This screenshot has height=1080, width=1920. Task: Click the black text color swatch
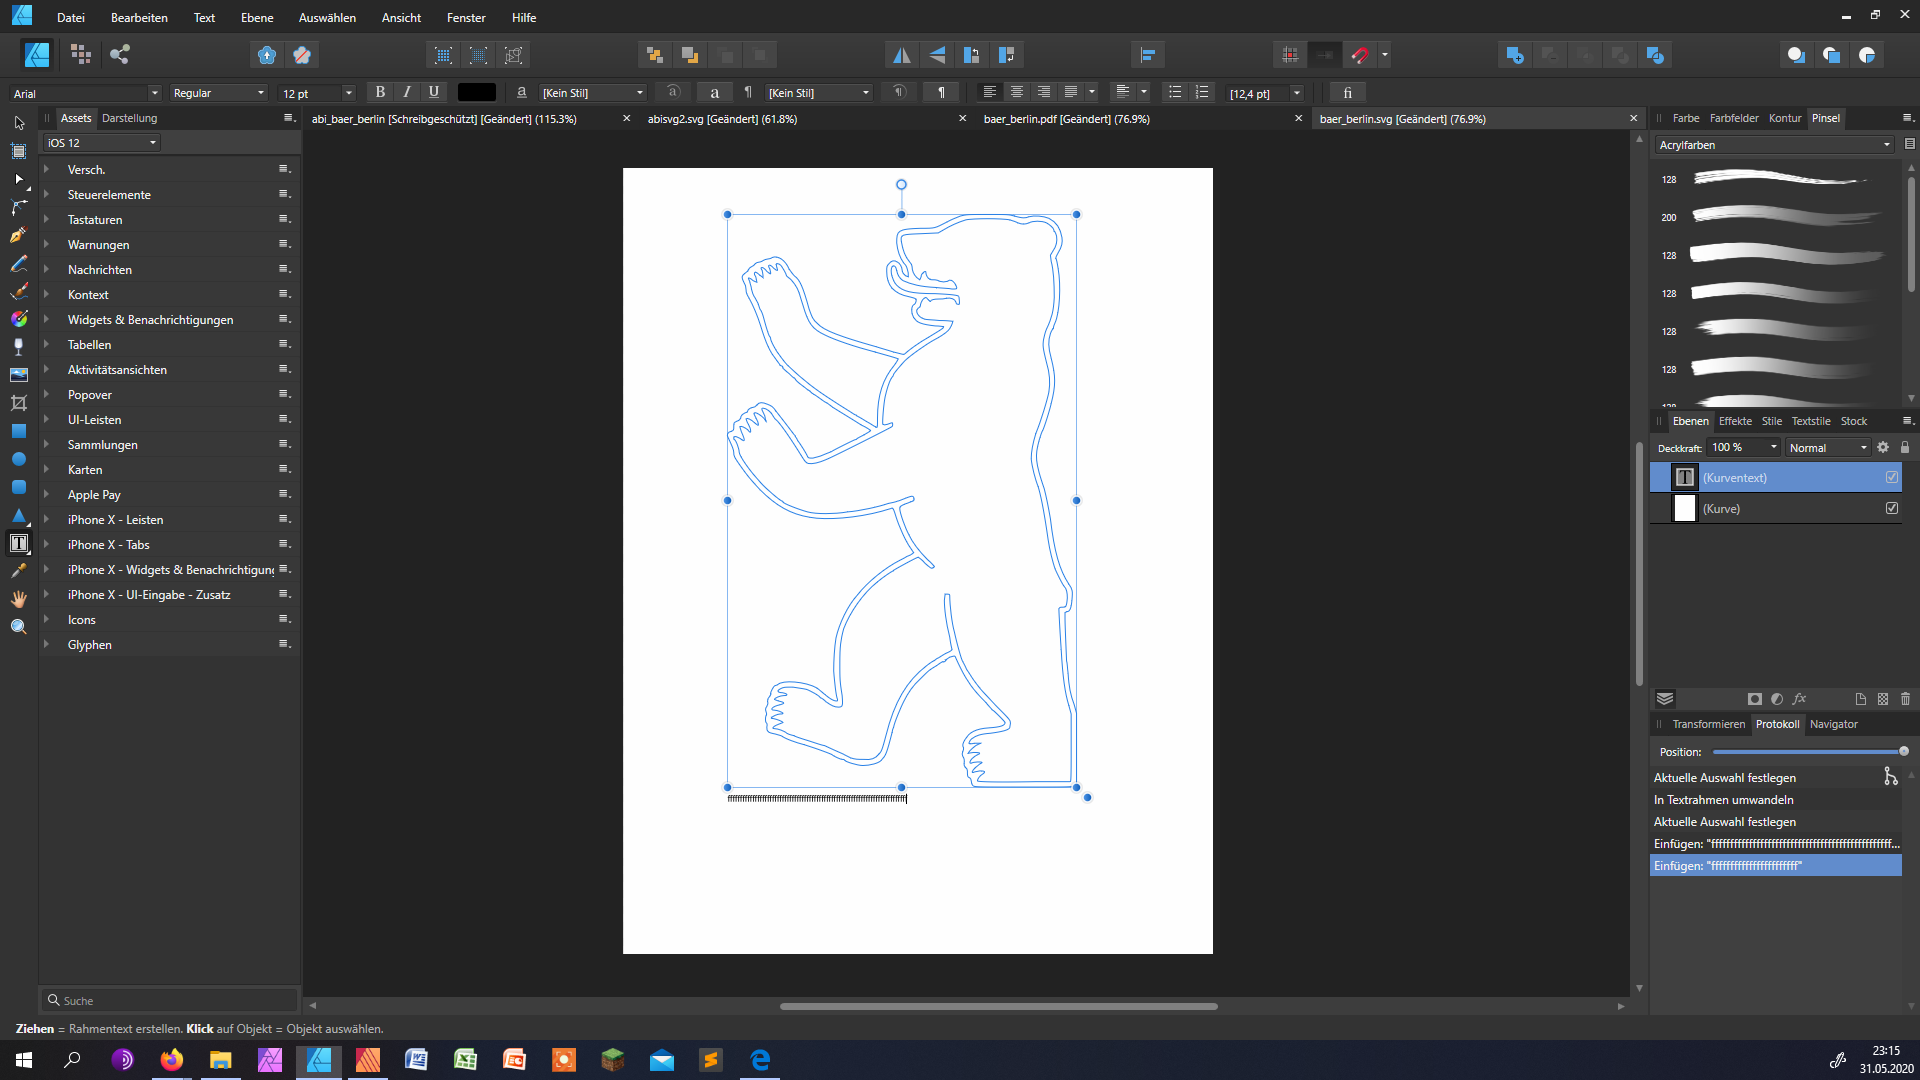point(477,92)
